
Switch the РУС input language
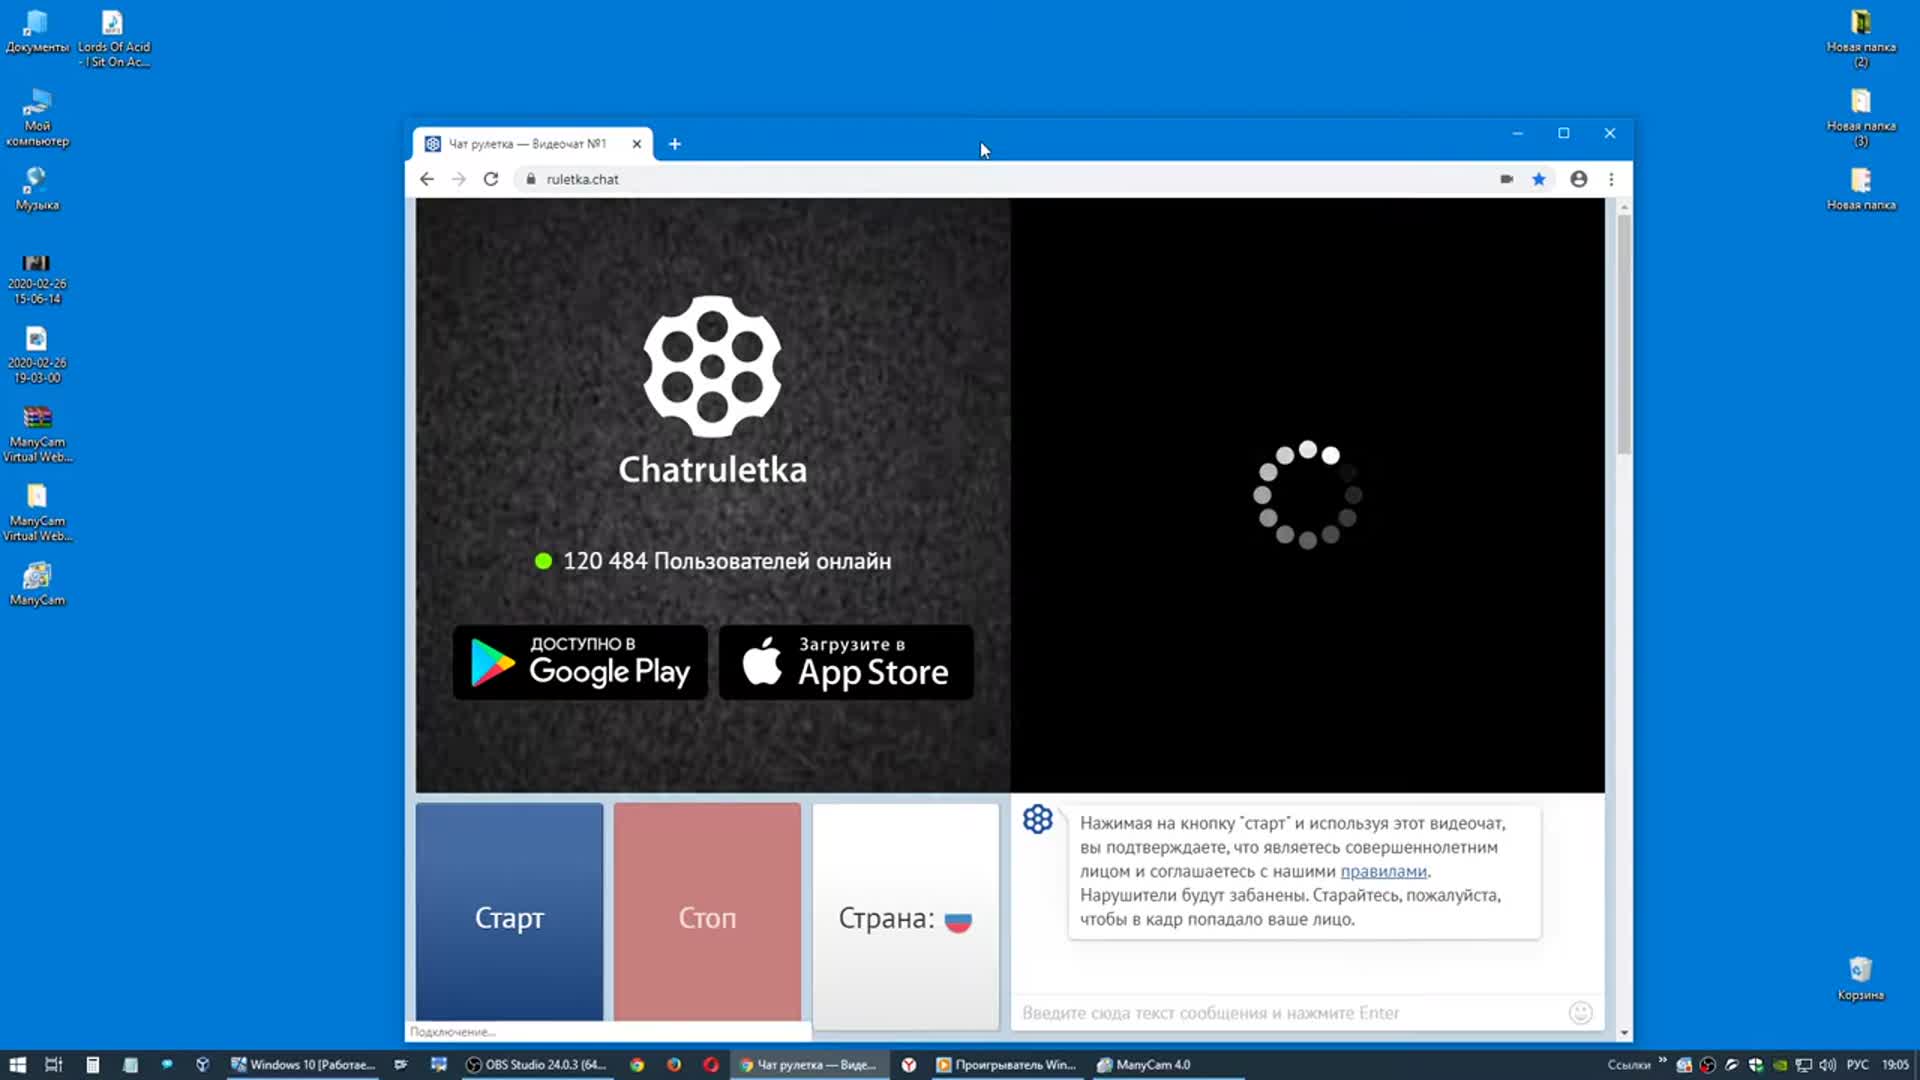point(1858,1065)
